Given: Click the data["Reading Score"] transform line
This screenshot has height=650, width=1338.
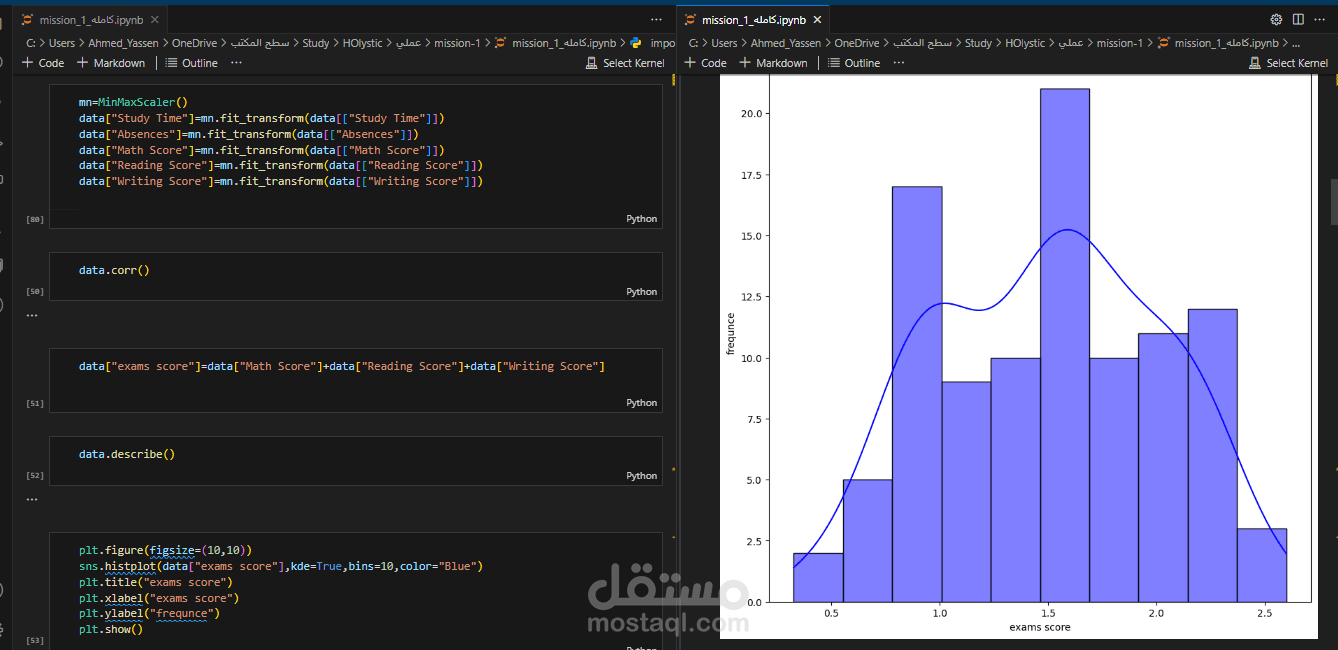Looking at the screenshot, I should coord(281,165).
